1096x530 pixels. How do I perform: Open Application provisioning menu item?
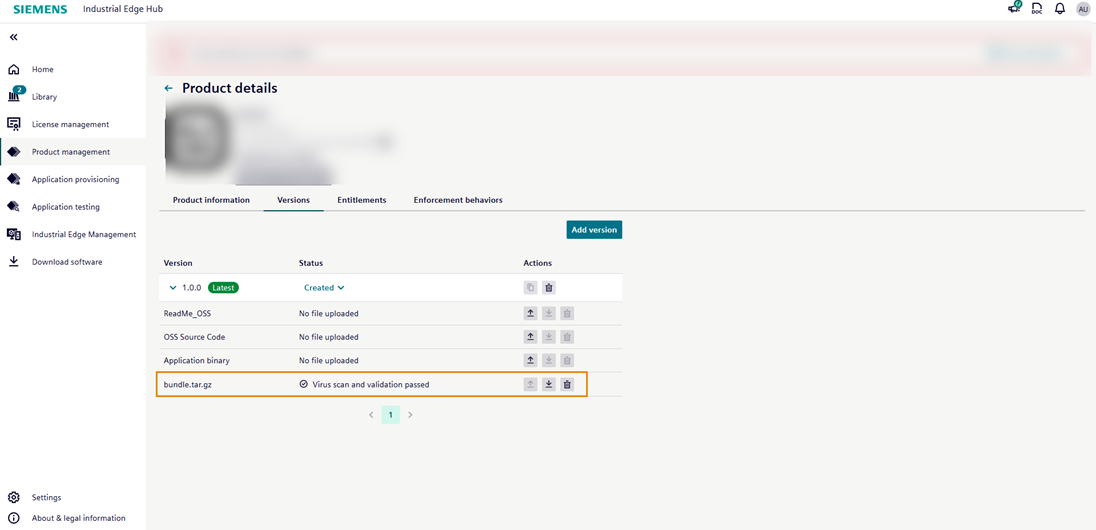coord(75,180)
